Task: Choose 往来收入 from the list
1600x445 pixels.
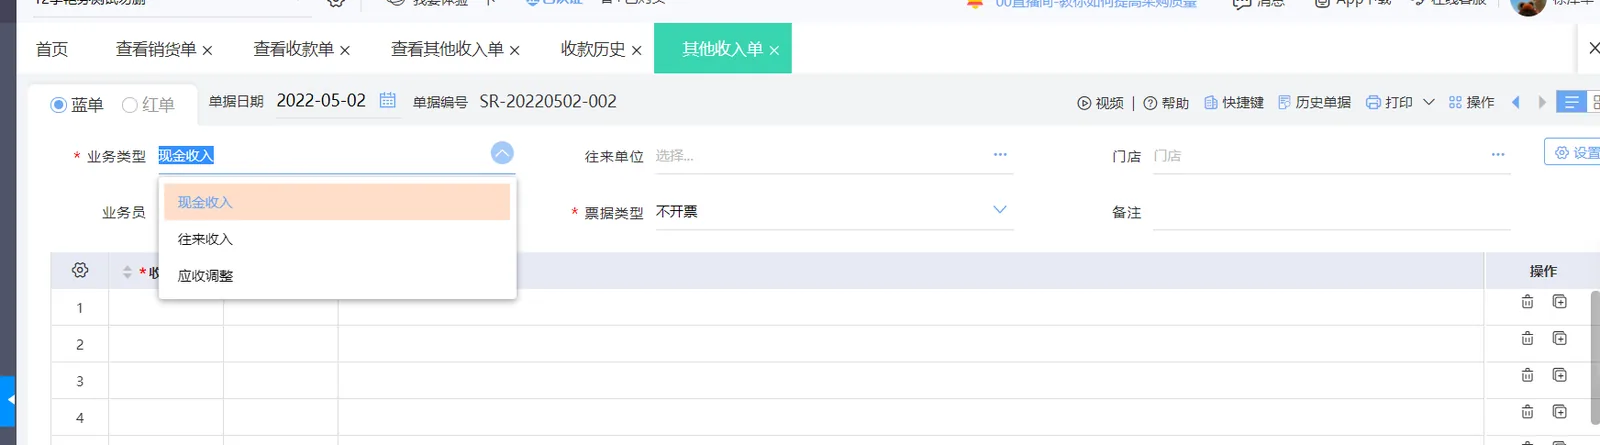Action: [337, 239]
